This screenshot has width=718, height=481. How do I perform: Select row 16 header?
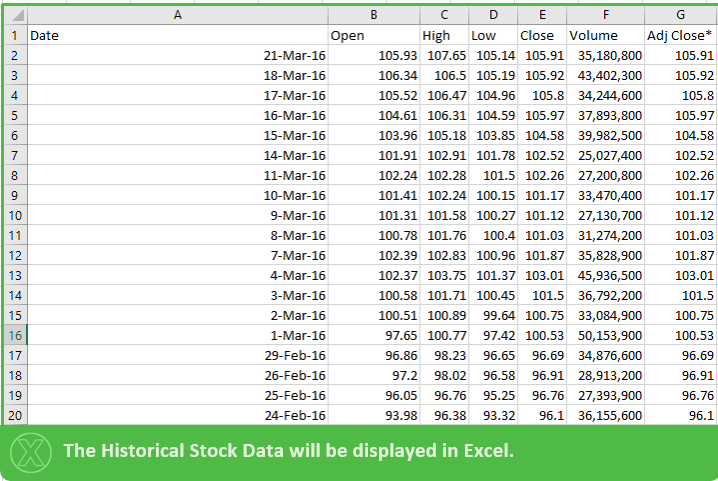click(16, 335)
